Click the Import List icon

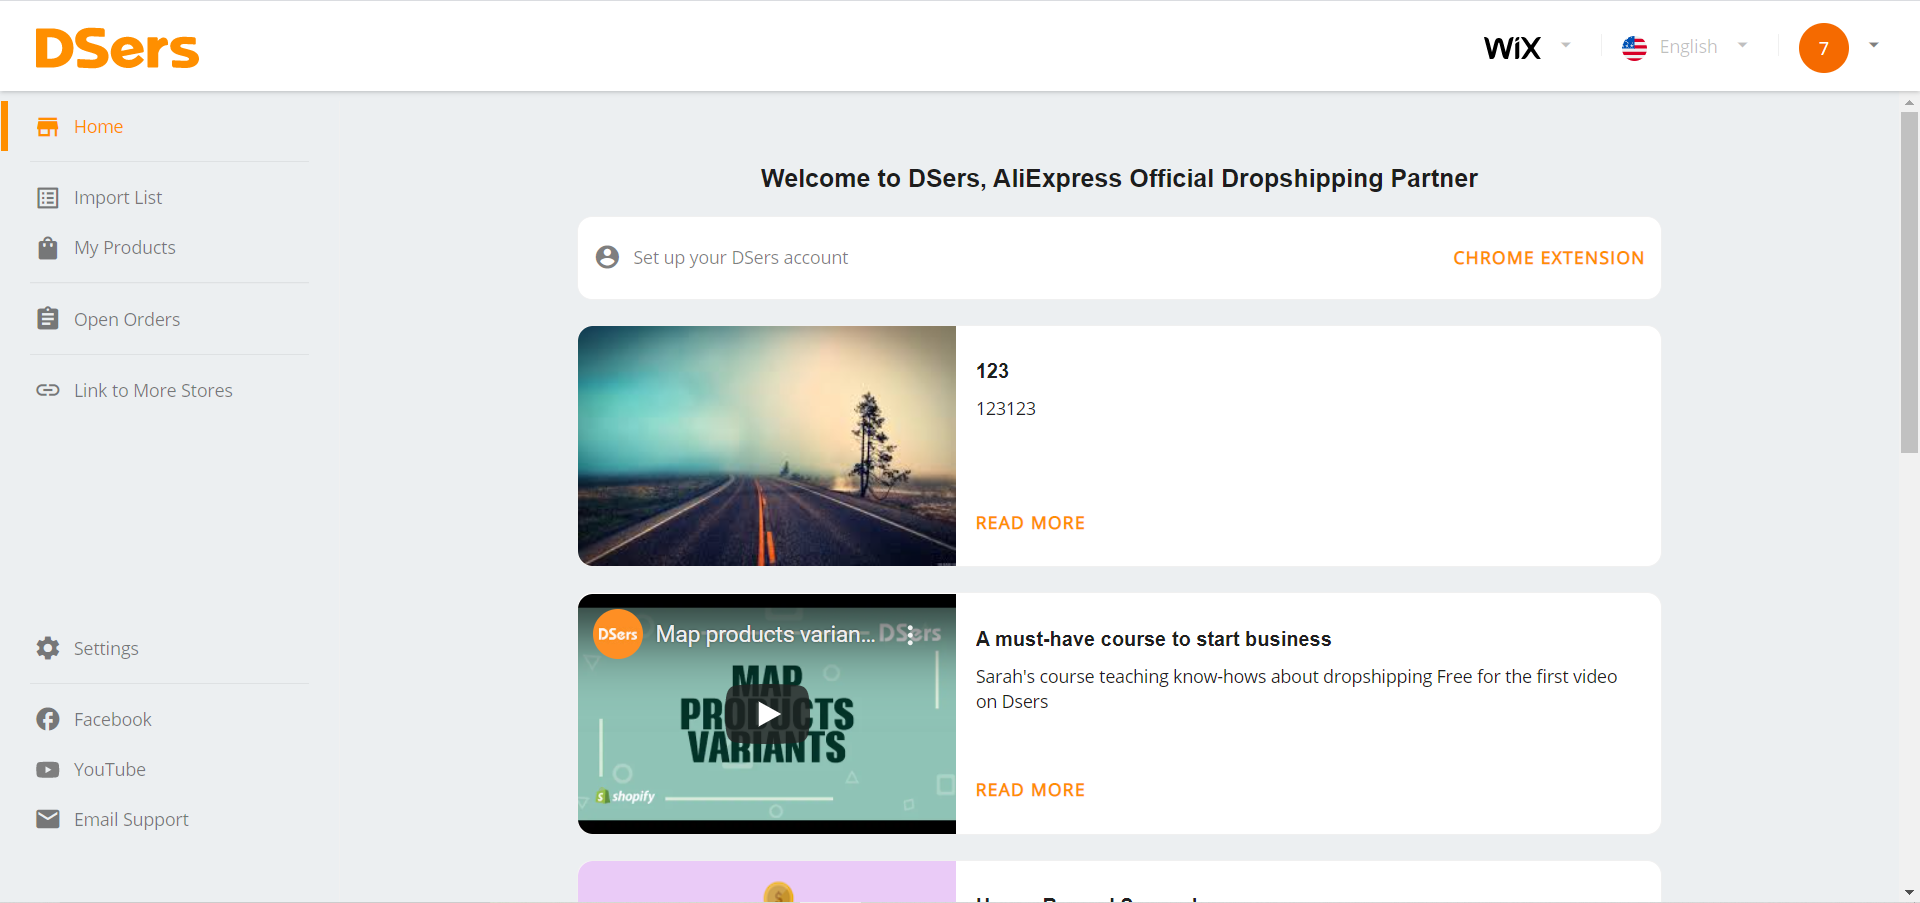(x=47, y=198)
